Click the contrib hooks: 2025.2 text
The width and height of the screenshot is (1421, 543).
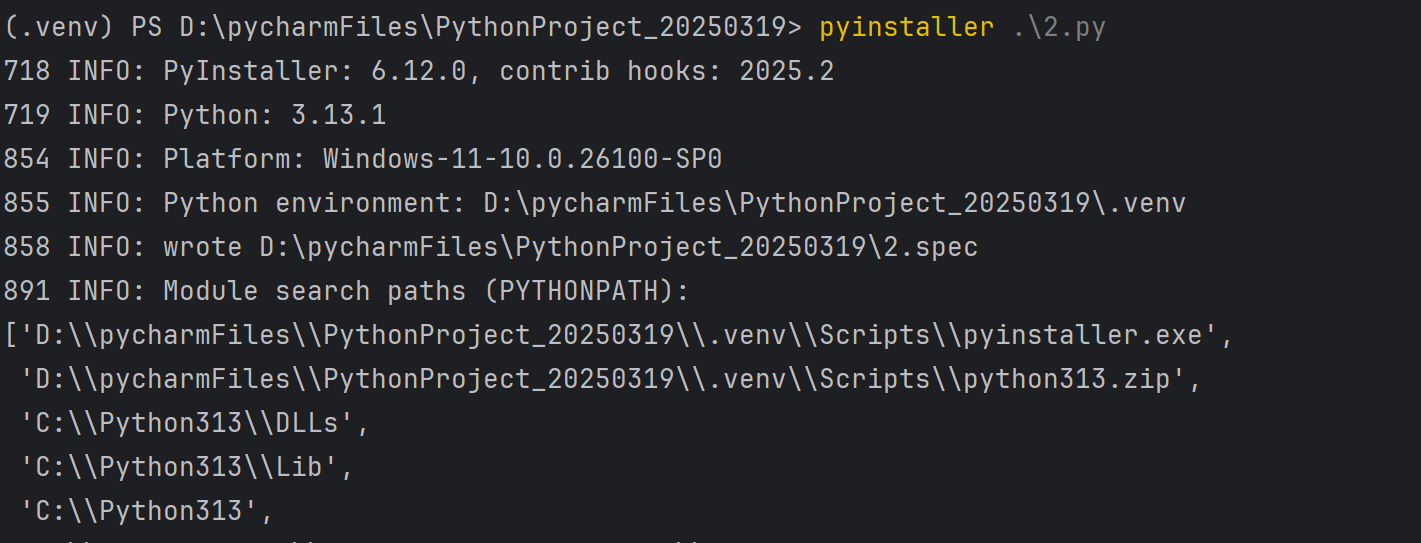[x=666, y=72]
